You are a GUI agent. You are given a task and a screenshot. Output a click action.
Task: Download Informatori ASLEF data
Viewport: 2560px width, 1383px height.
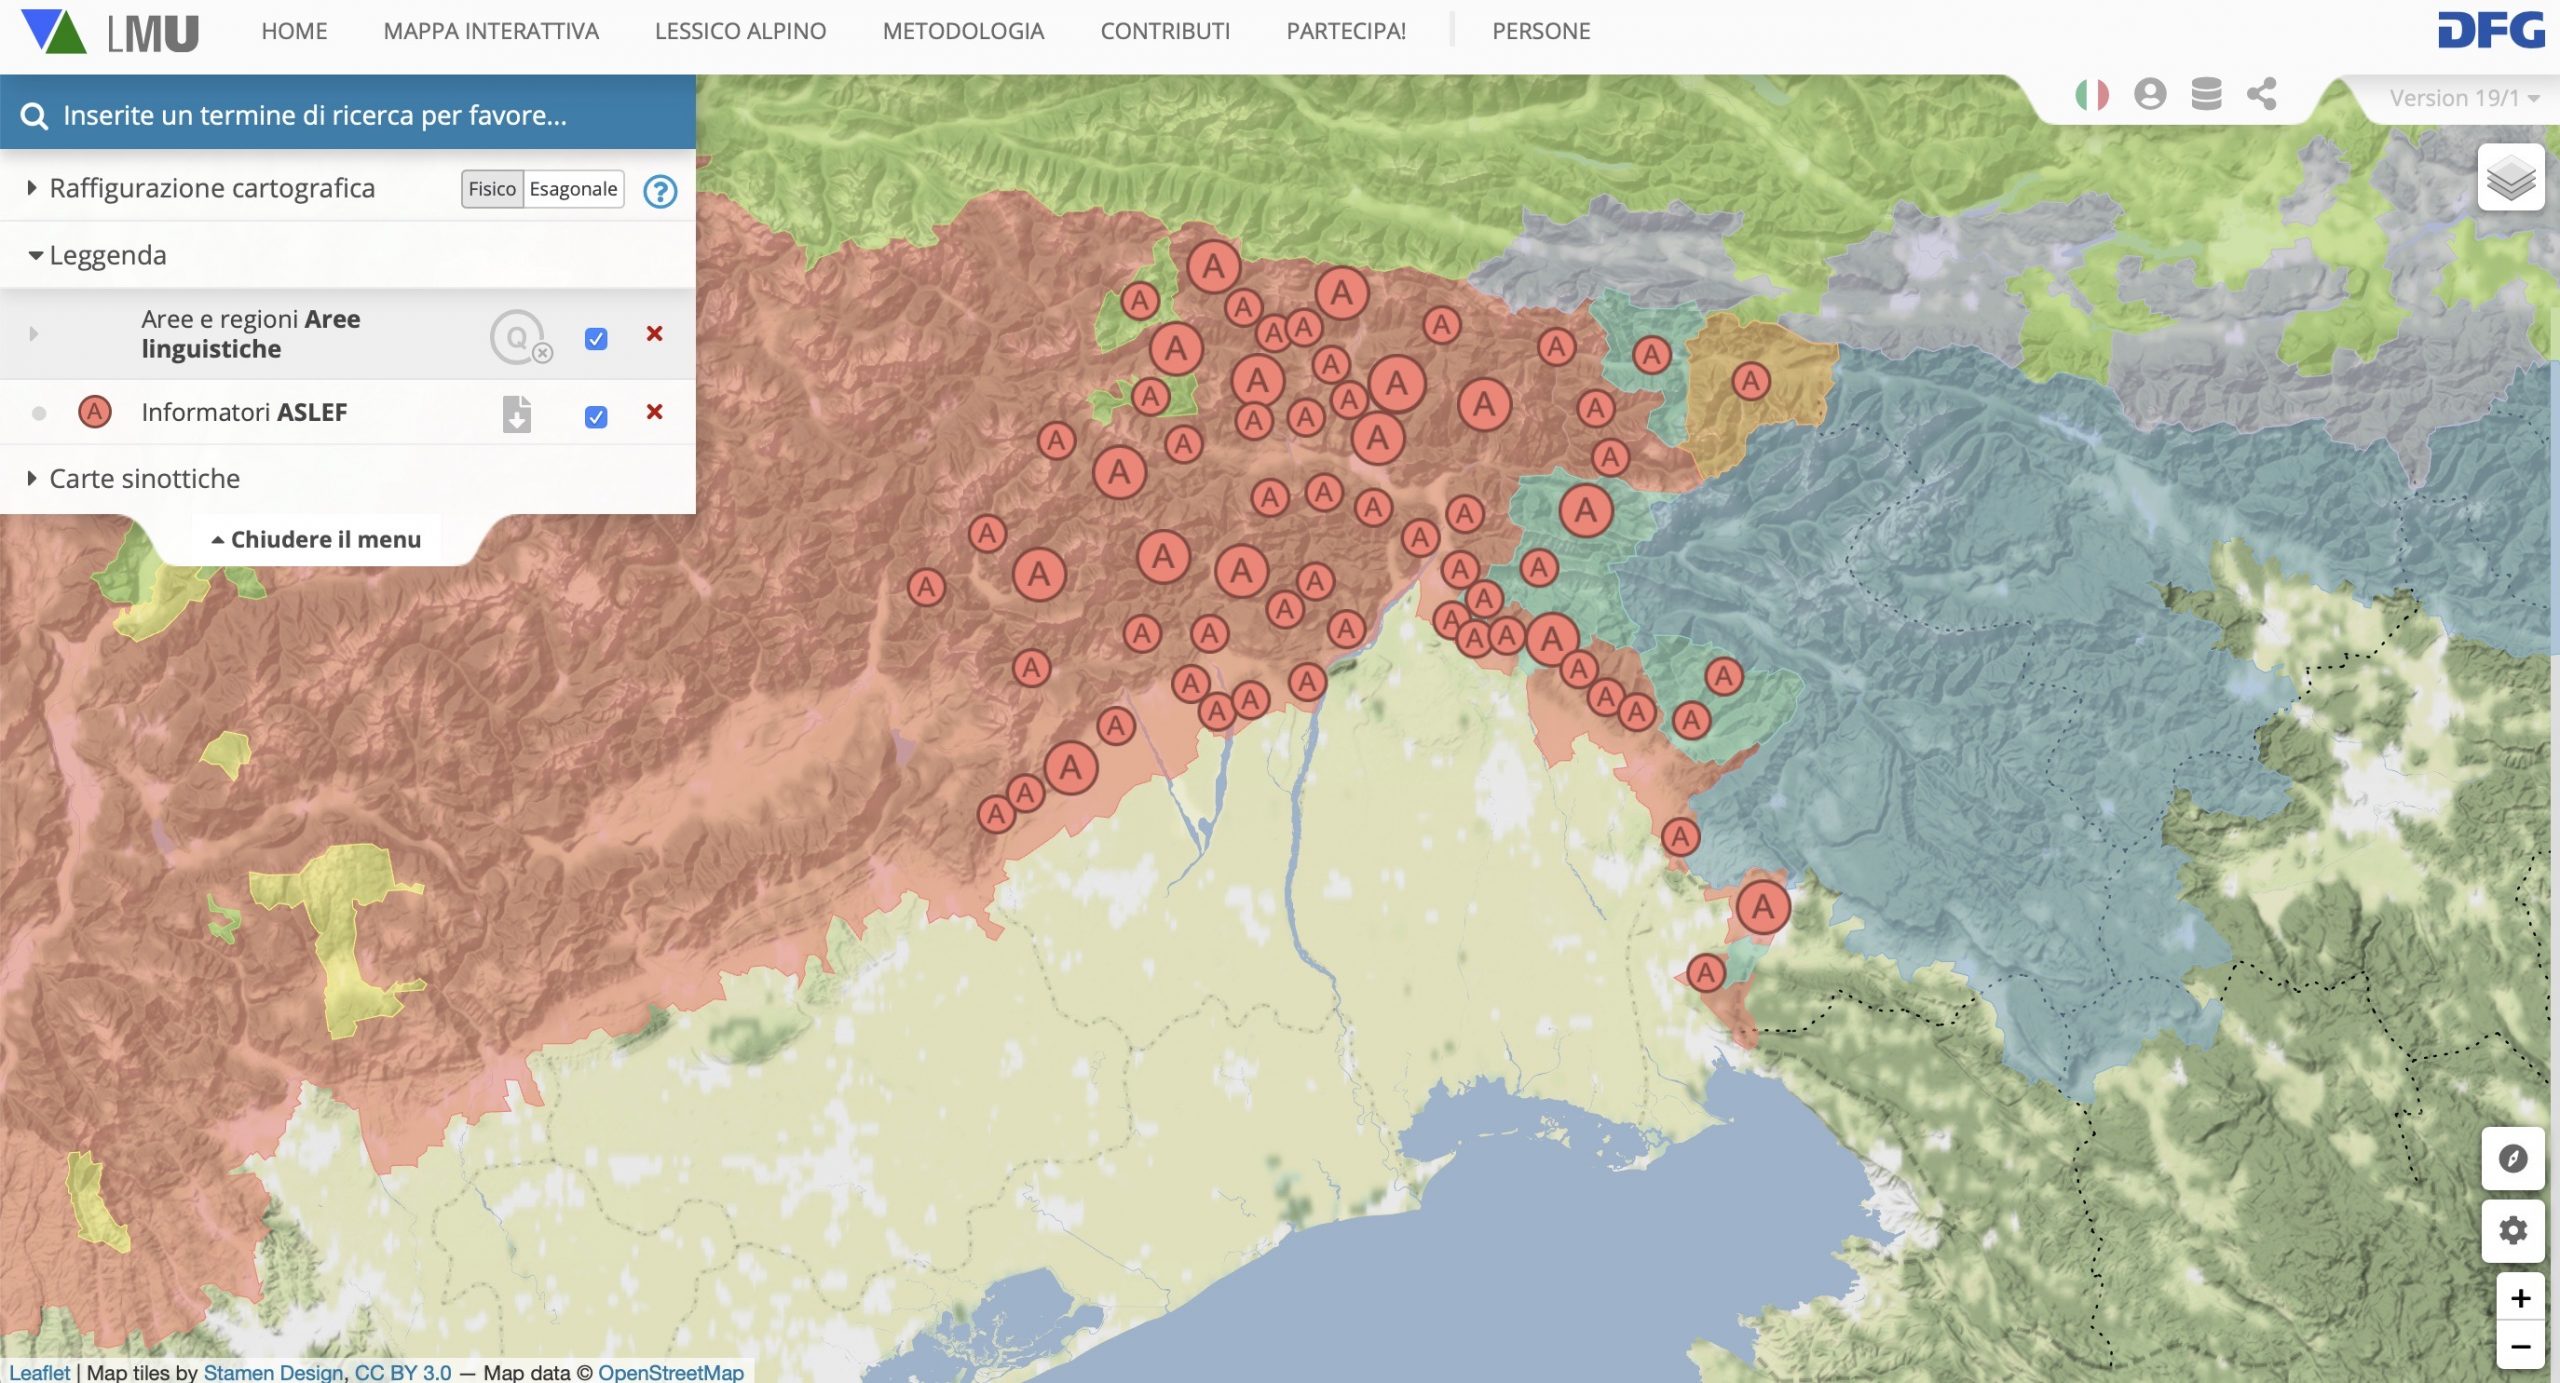coord(516,414)
